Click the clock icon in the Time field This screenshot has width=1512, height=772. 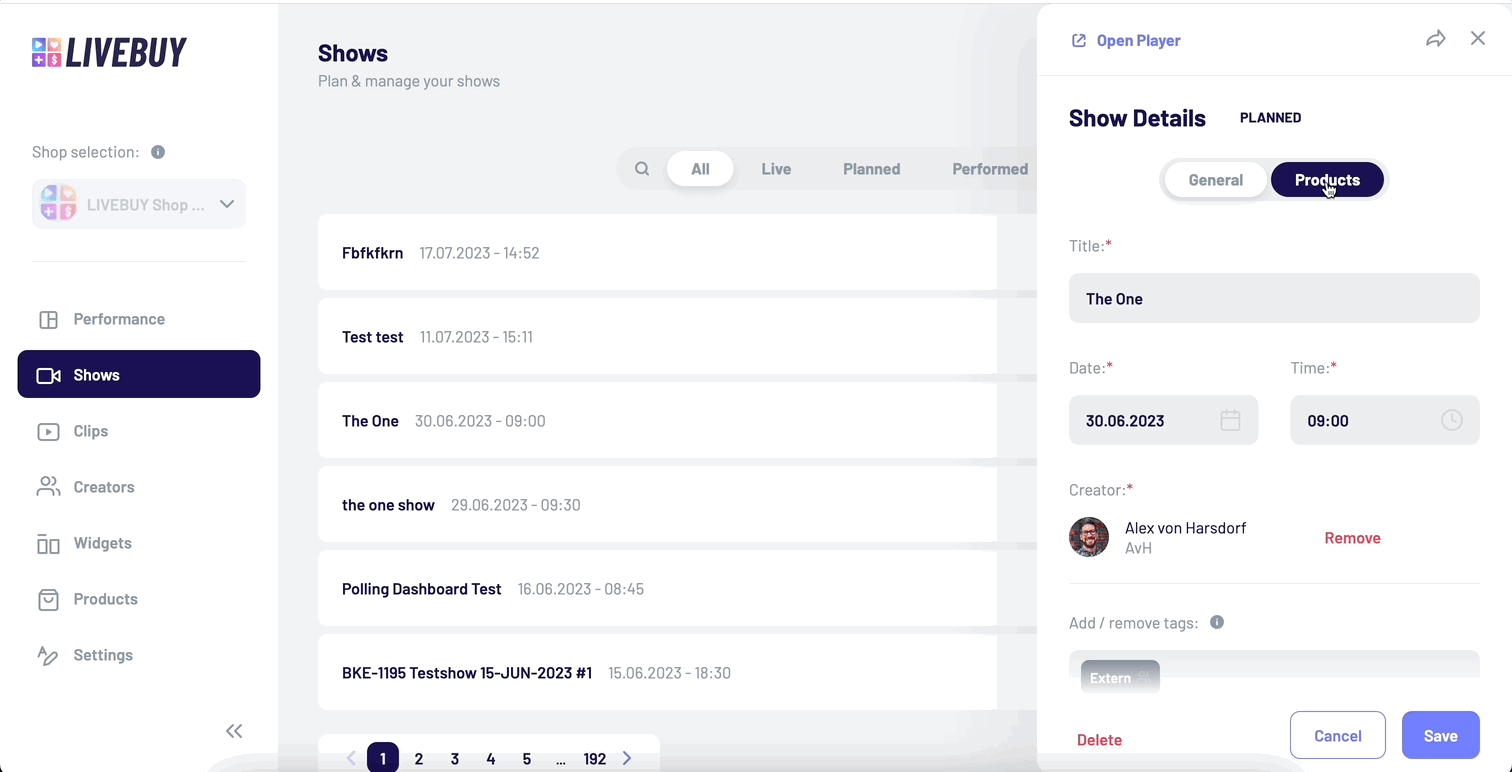[1452, 420]
